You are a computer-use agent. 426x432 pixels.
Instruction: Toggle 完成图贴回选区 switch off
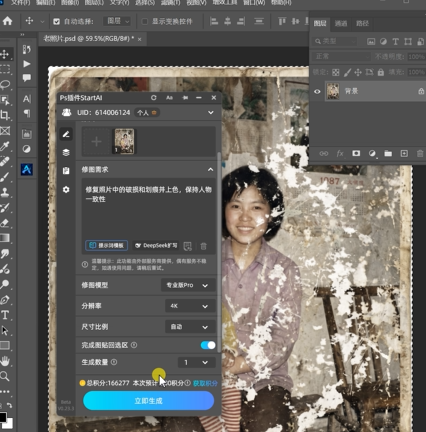tap(208, 345)
